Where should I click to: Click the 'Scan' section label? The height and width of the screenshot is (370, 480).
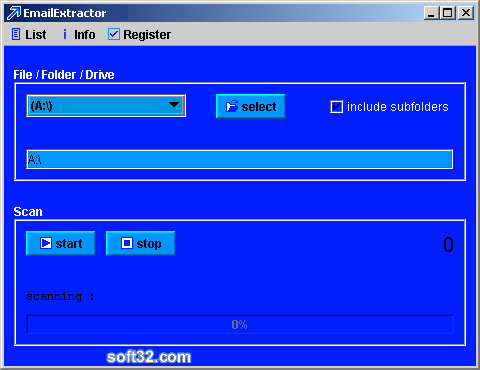click(28, 212)
